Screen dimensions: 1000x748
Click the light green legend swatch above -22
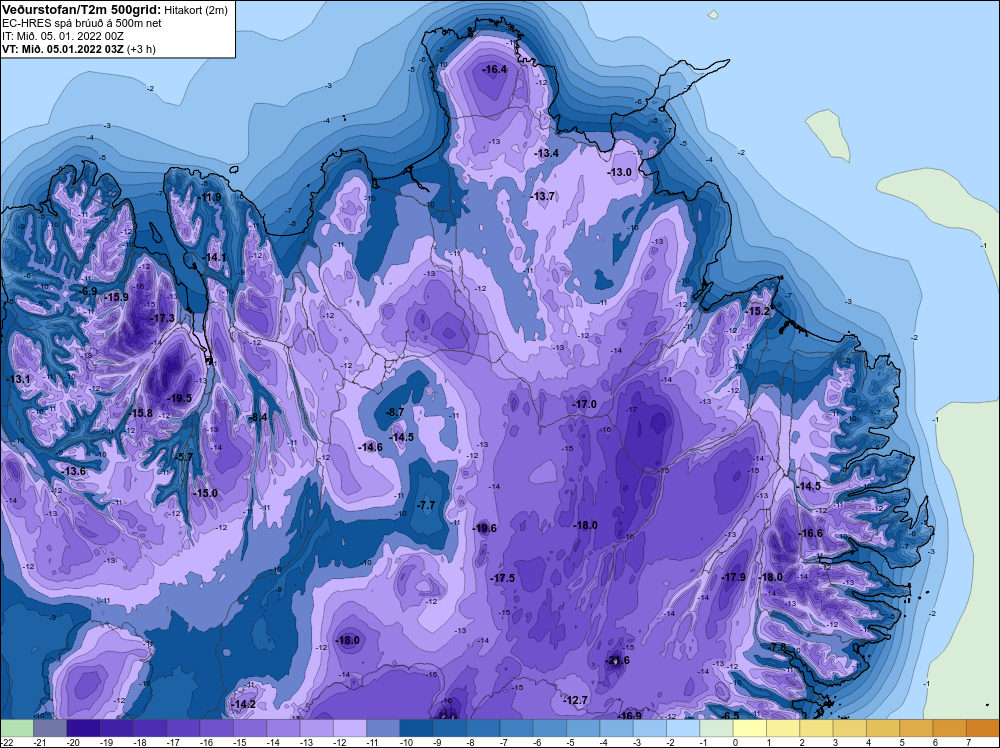(17, 728)
